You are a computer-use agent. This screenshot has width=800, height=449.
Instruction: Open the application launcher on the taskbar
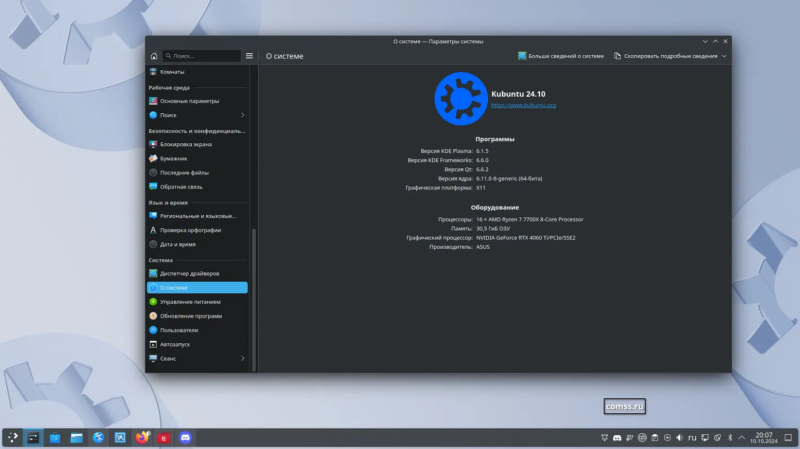point(12,437)
